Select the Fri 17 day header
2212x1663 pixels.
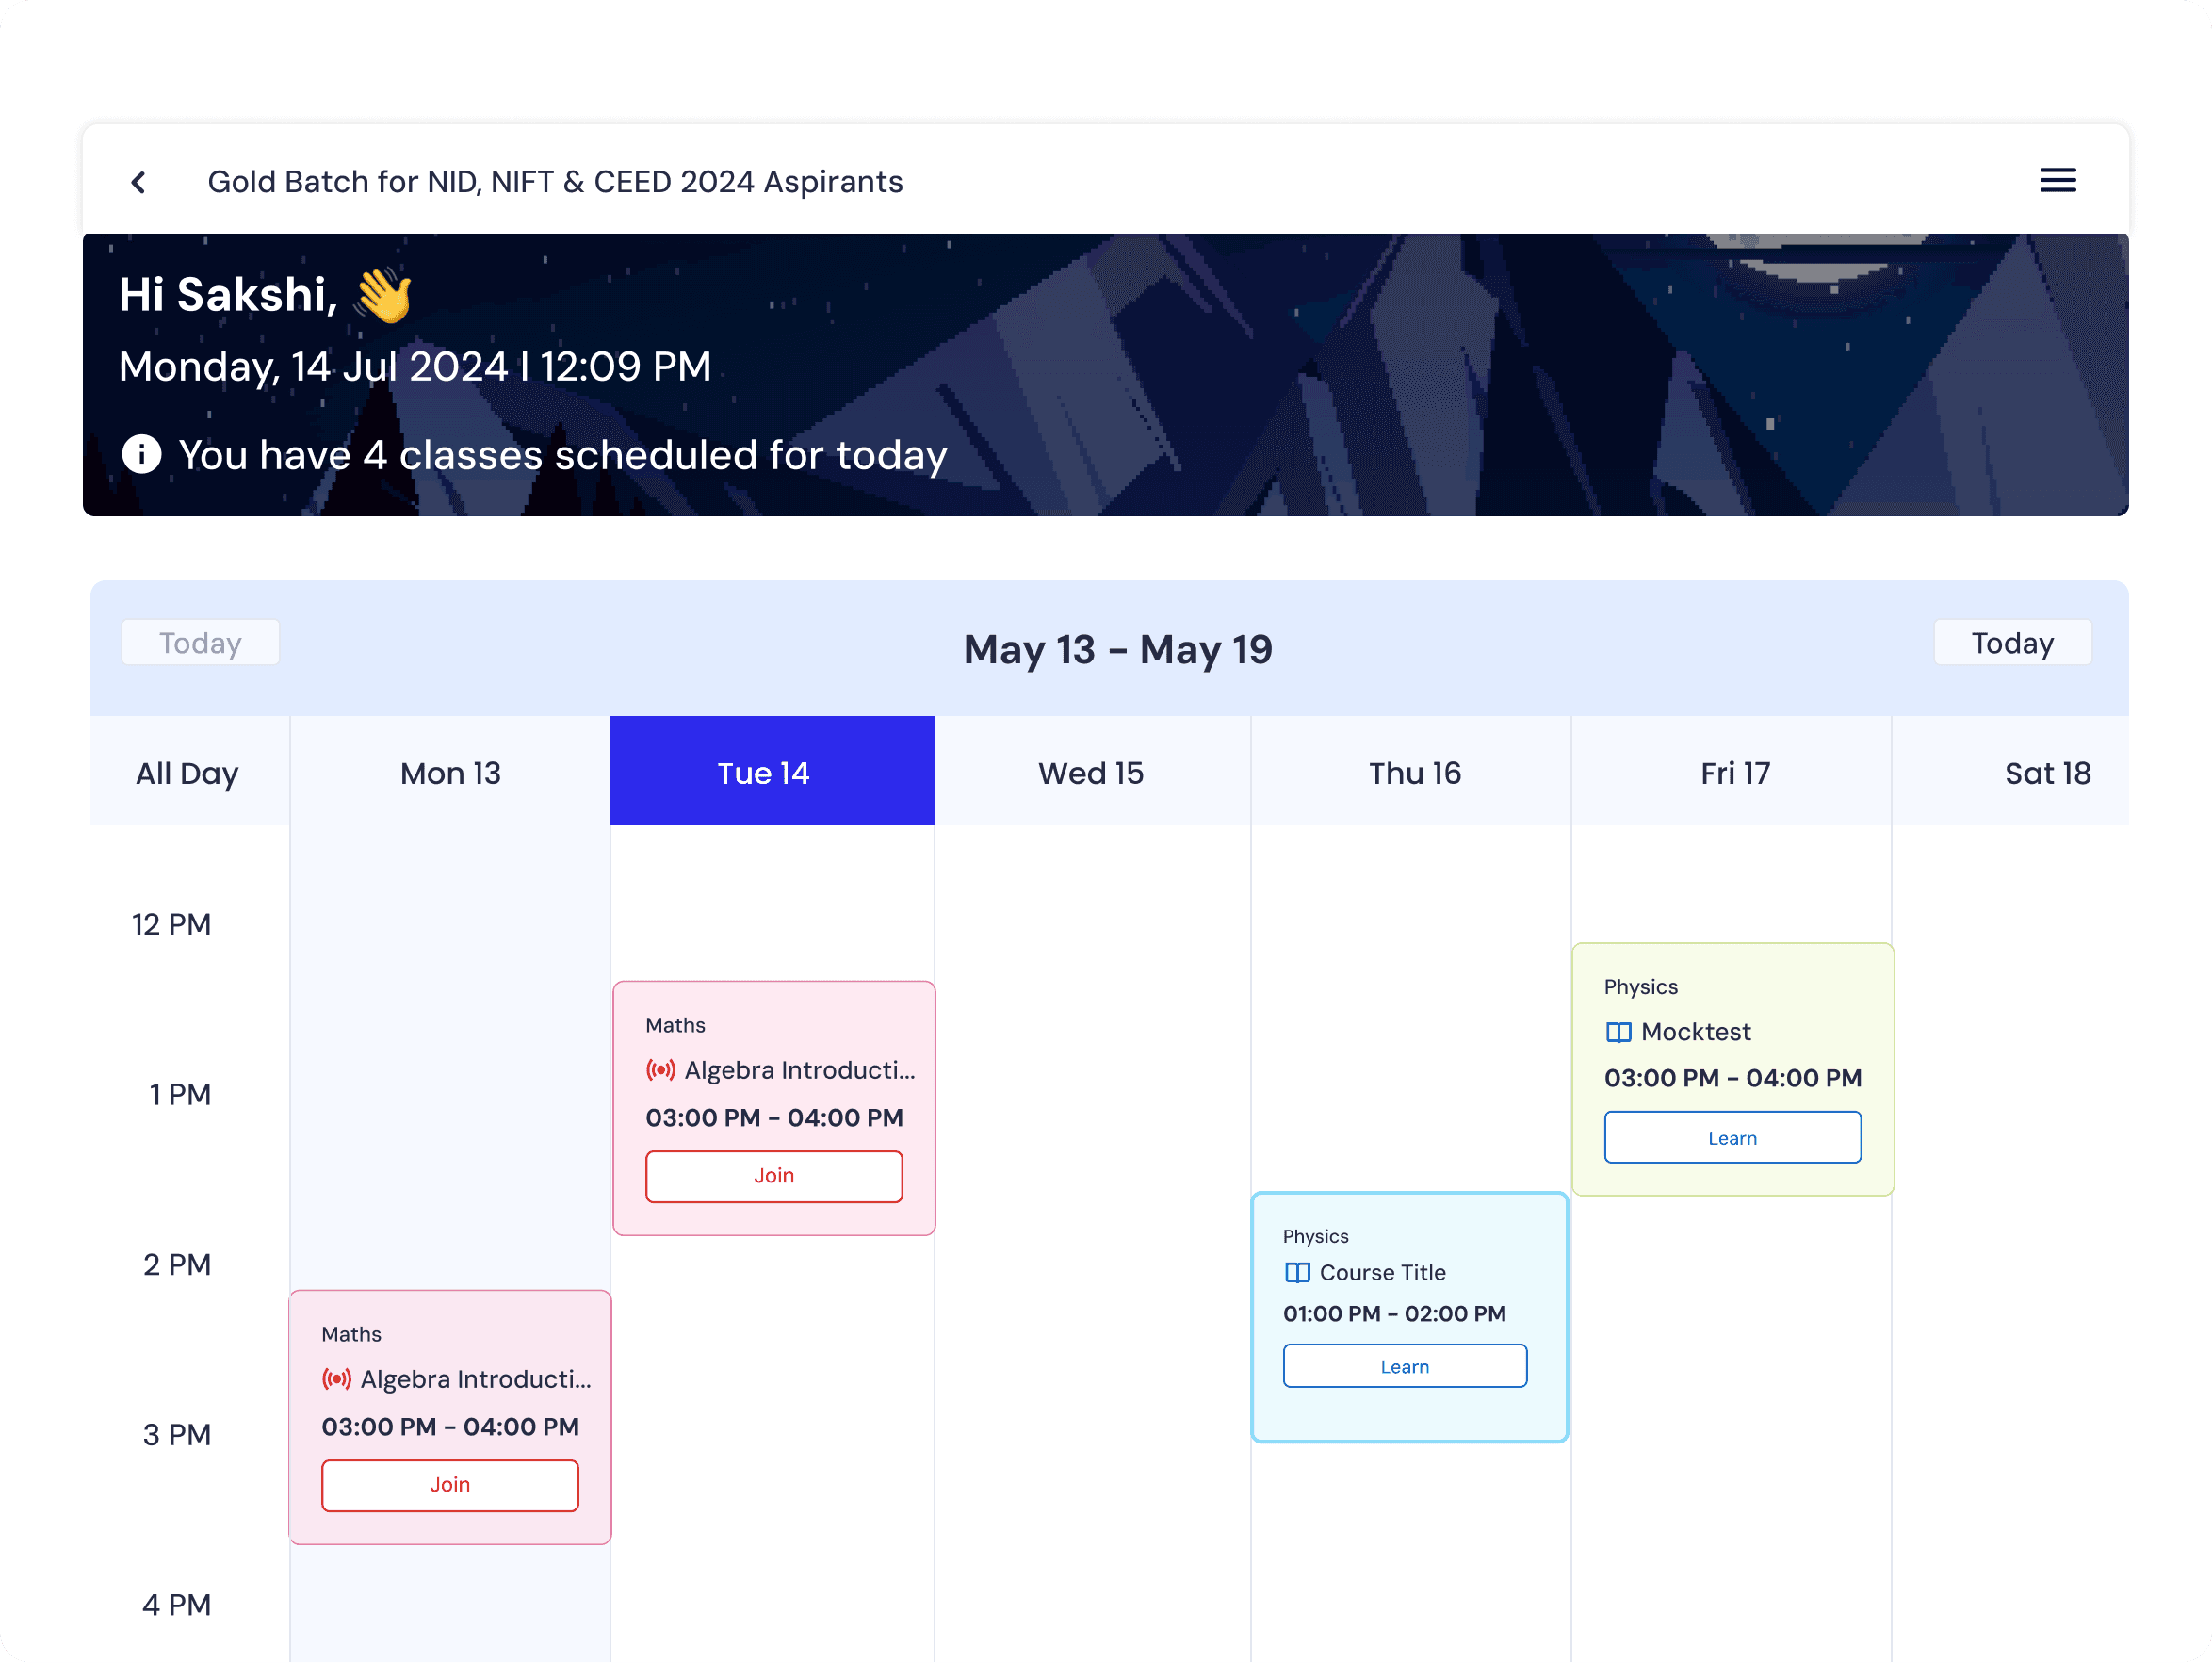point(1733,772)
